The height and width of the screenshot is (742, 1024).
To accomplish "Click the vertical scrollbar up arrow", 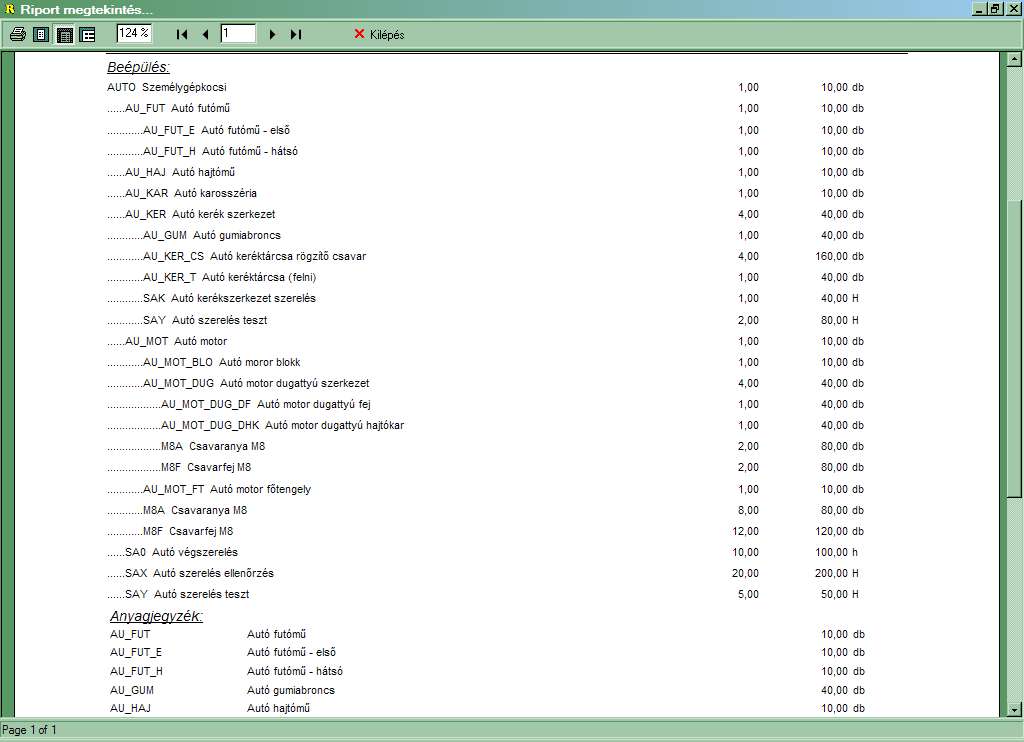I will click(1014, 59).
